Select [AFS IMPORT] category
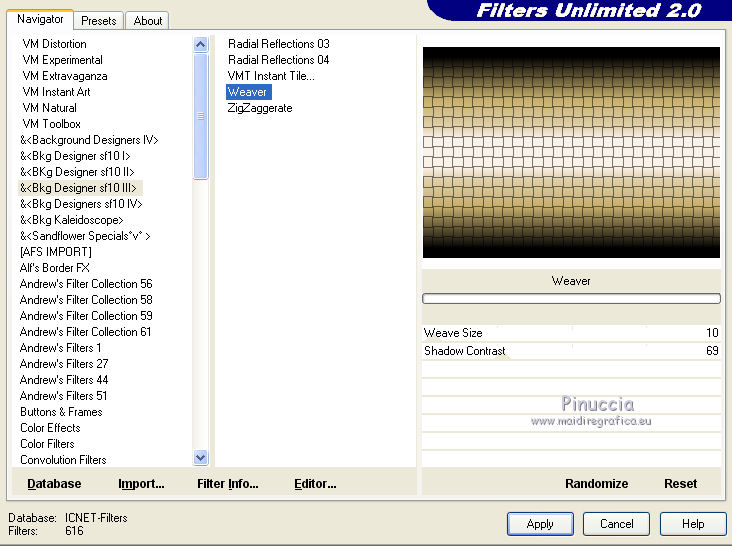Screen dimensions: 732x546 pos(56,252)
